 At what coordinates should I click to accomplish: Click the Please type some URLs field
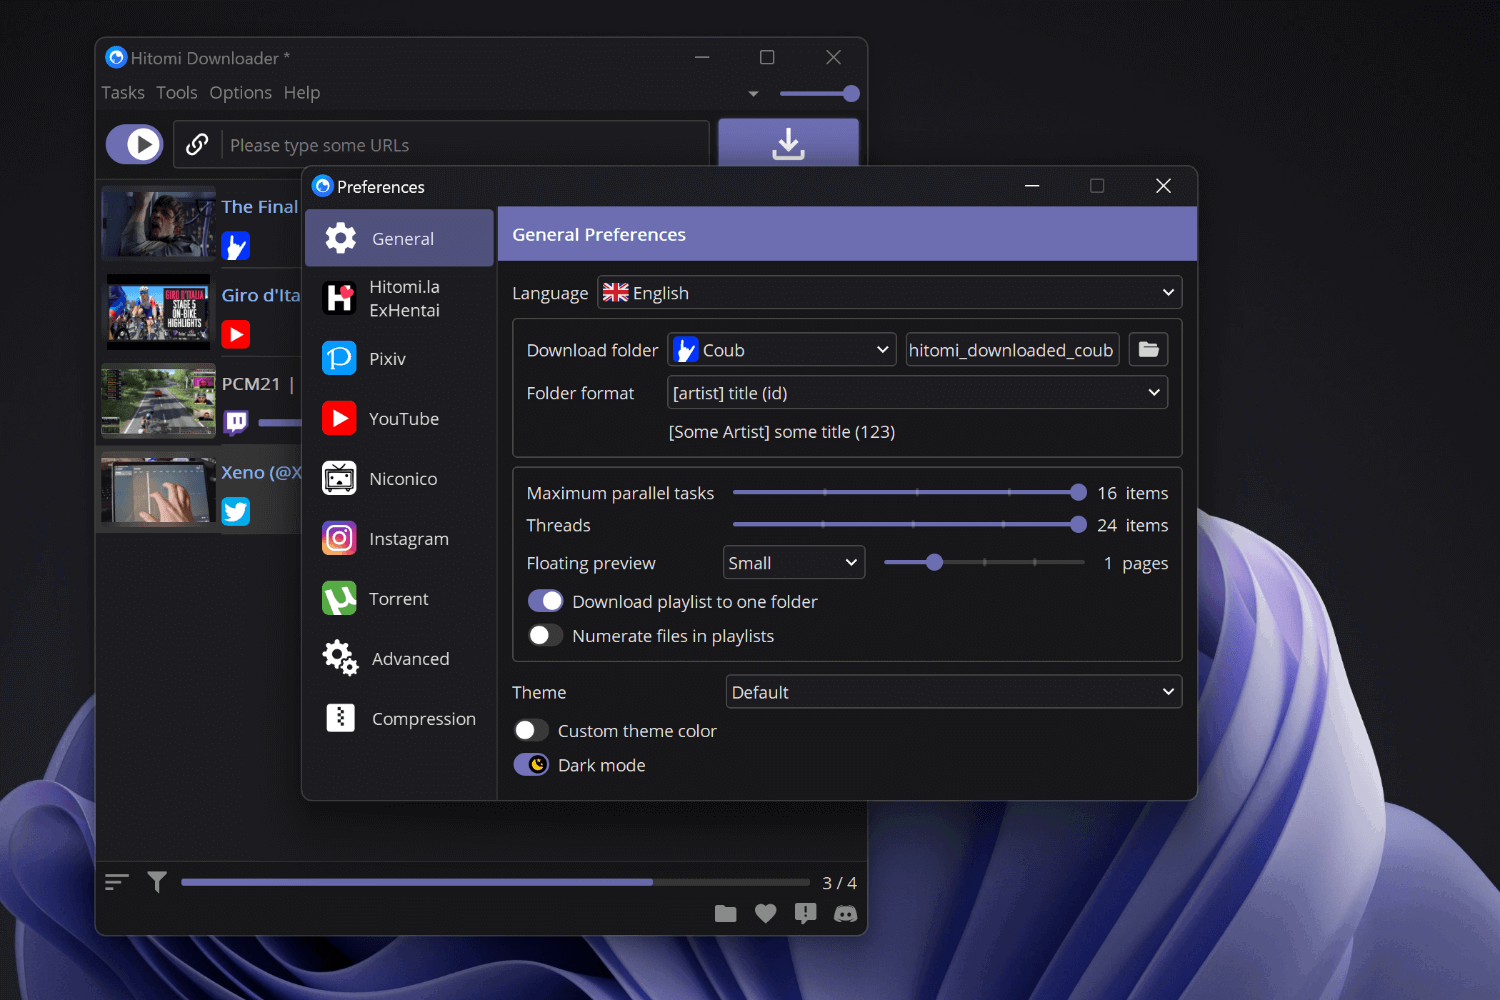coord(466,145)
